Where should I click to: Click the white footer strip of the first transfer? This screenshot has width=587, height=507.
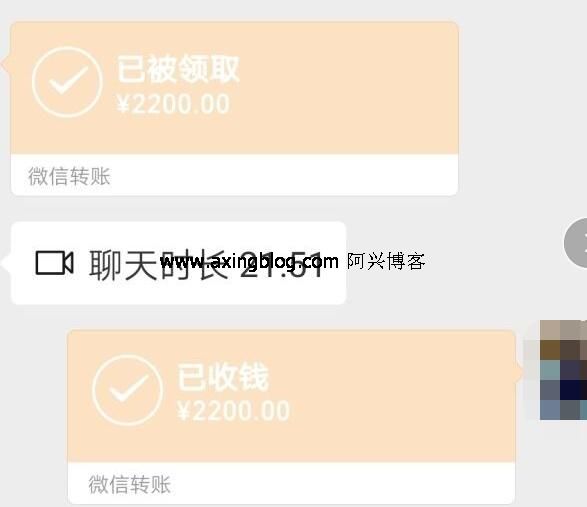pos(235,175)
